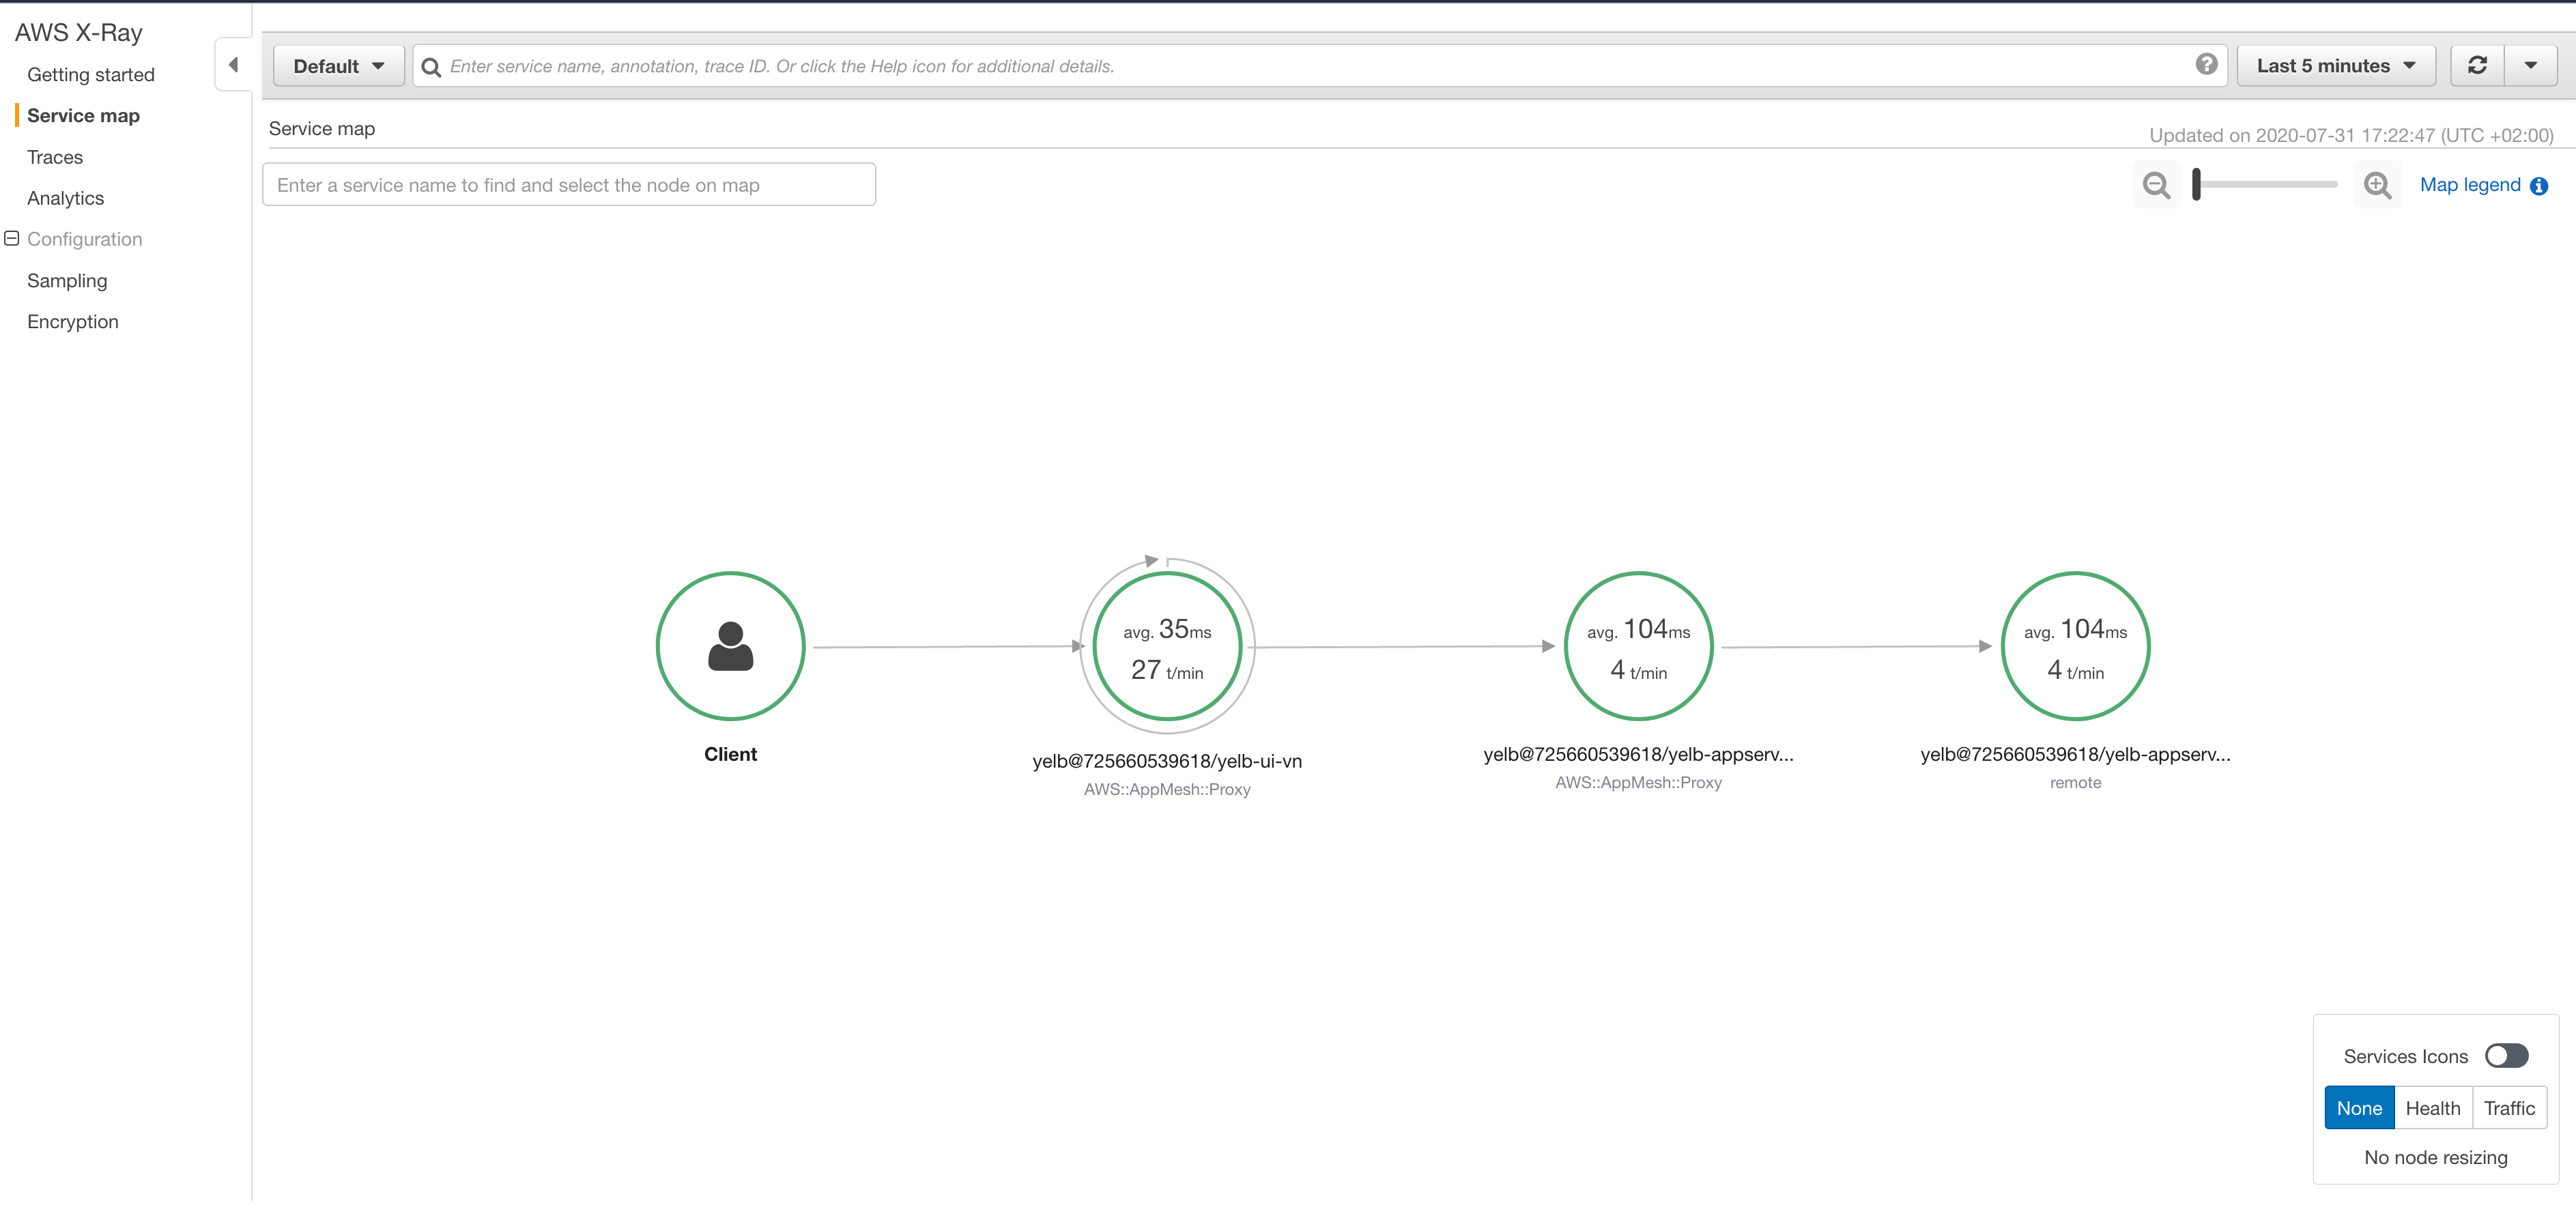
Task: Select the Client node on the map
Action: pos(730,646)
